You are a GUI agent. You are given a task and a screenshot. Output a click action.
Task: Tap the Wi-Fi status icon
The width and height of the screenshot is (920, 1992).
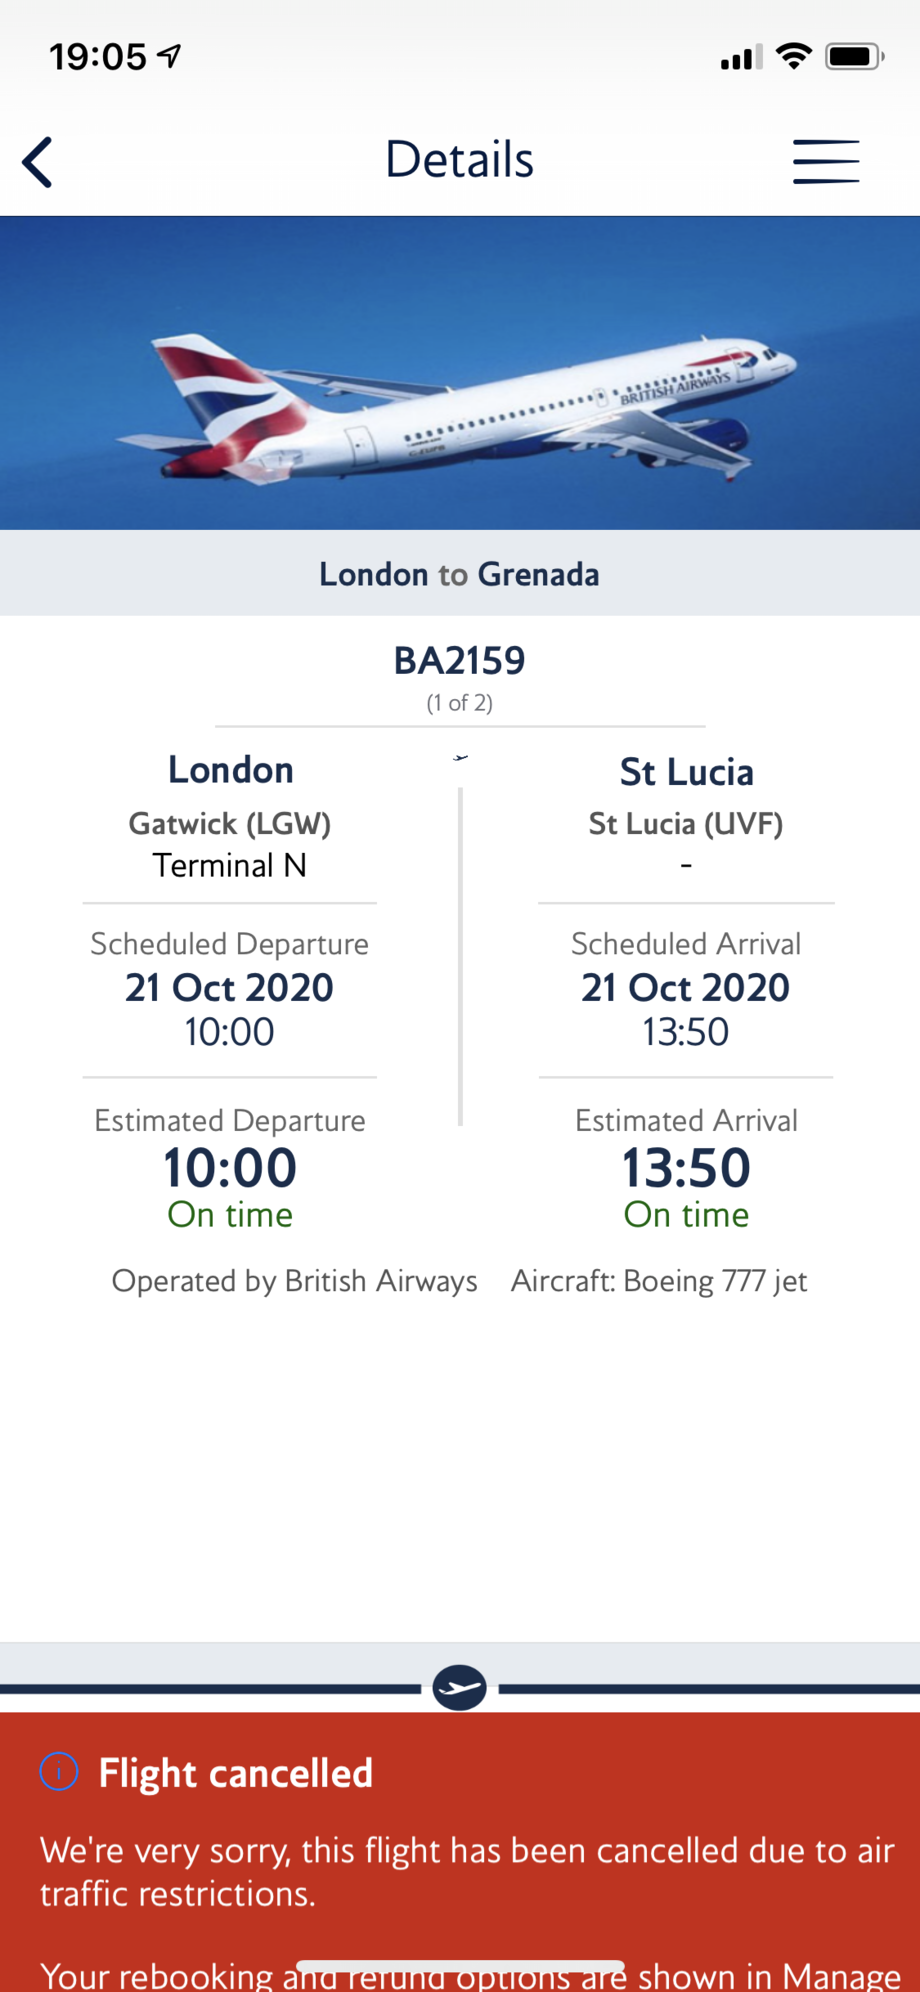[x=794, y=56]
